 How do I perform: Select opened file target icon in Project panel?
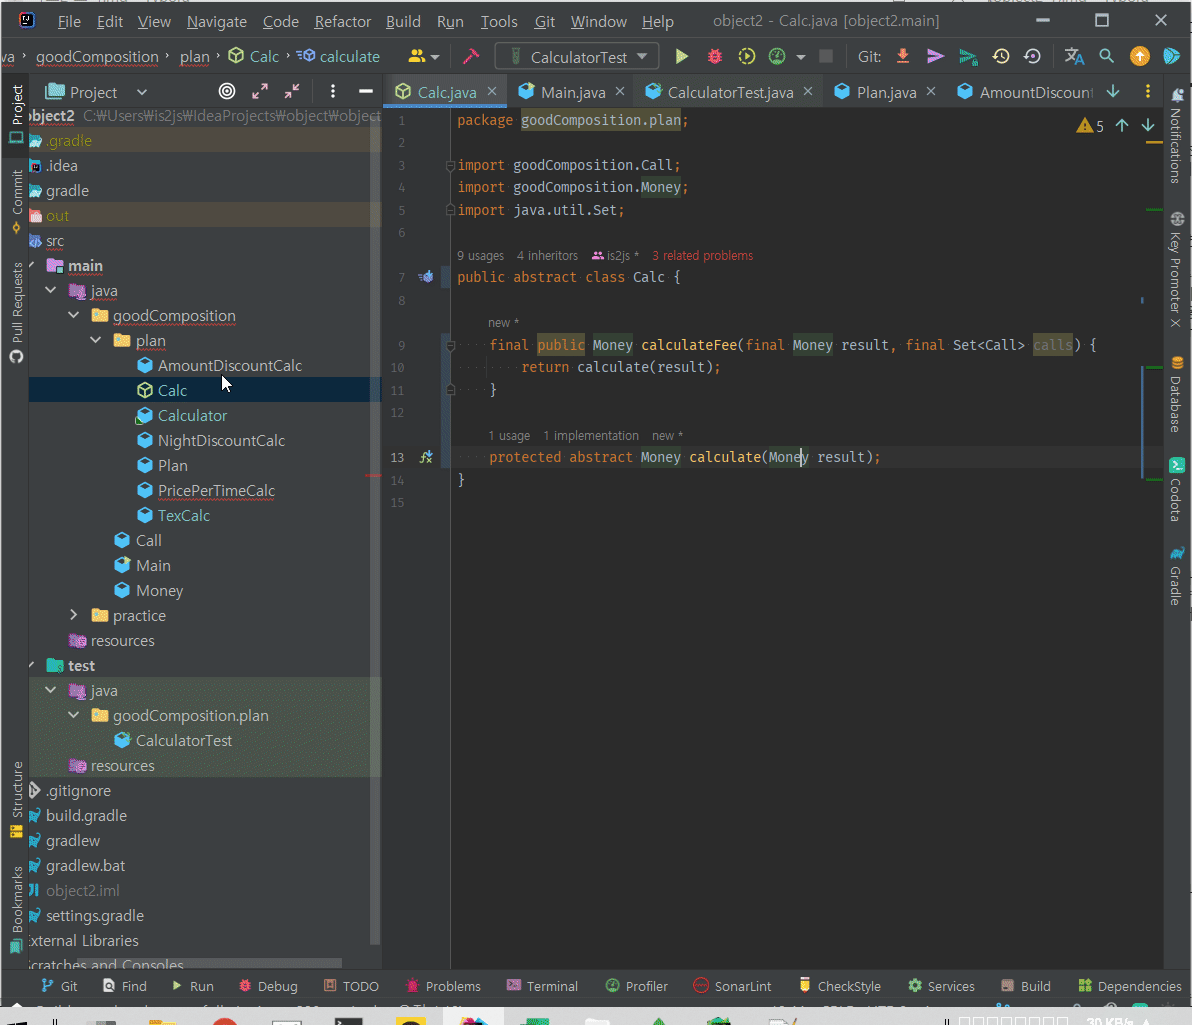point(227,92)
